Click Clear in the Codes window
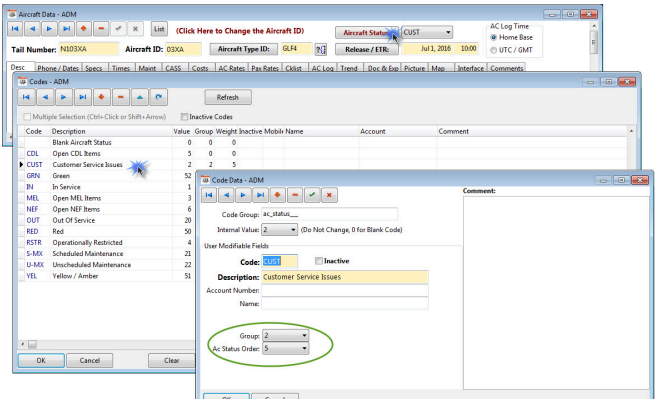The width and height of the screenshot is (656, 399). [172, 360]
